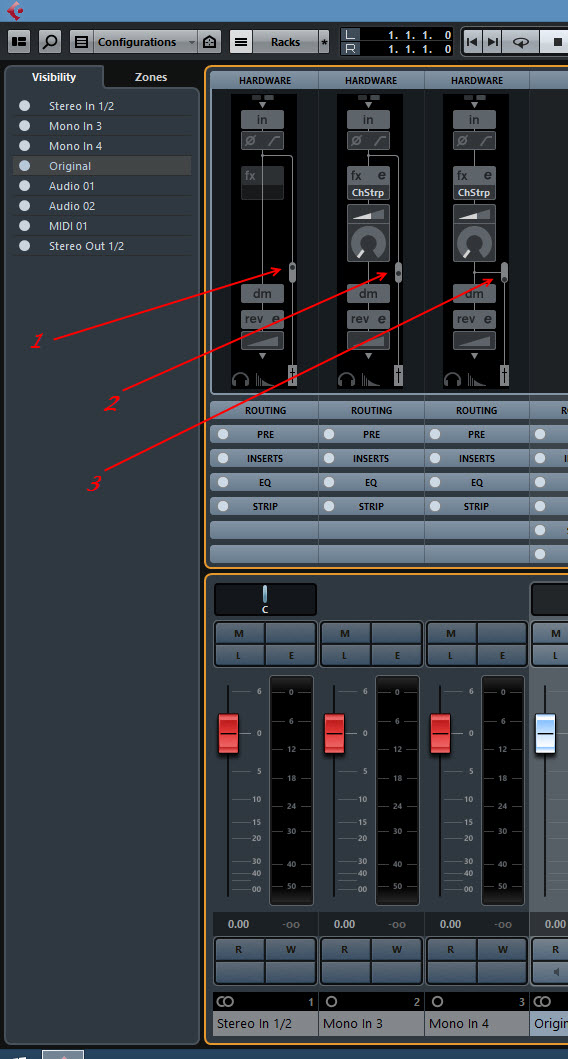Click ChStrp block in Mono In 3 strip
This screenshot has height=1059, width=568.
[368, 192]
